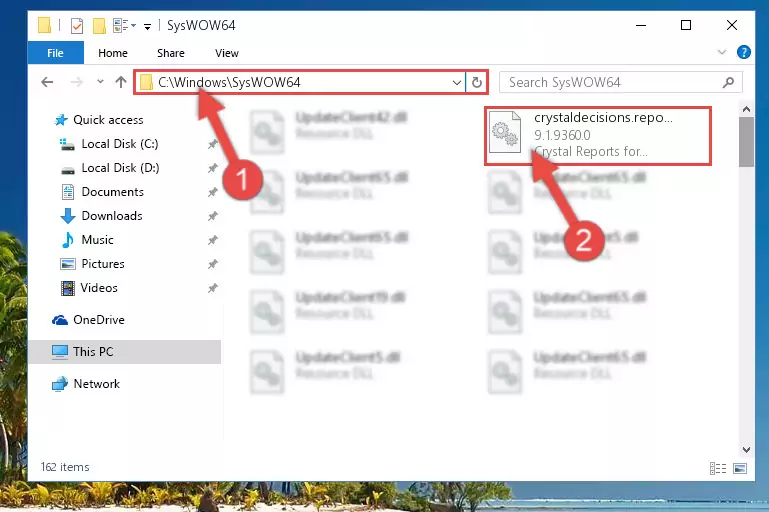Maximize the SysWOW64 window

pyautogui.click(x=686, y=25)
